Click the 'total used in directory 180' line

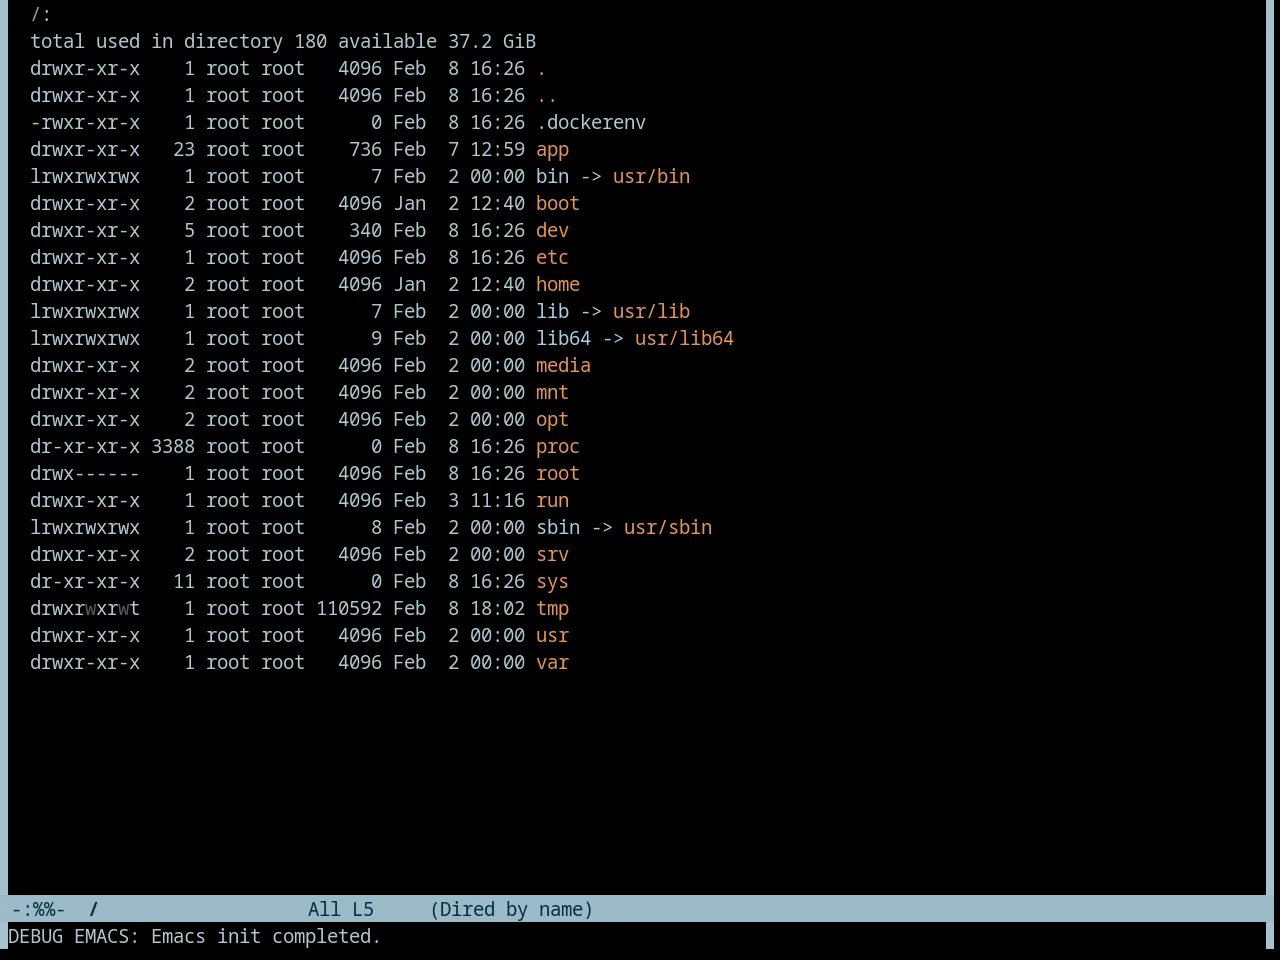point(179,42)
